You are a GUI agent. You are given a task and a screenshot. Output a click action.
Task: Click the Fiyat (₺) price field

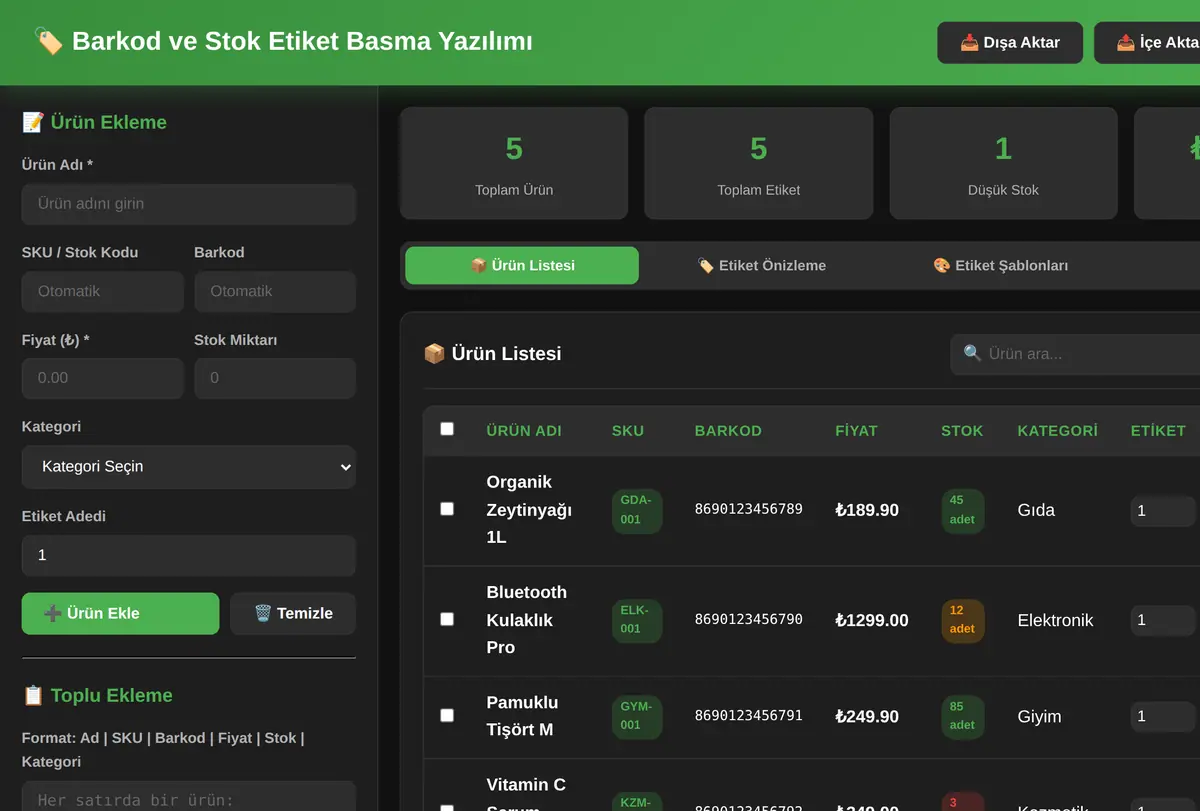coord(103,378)
